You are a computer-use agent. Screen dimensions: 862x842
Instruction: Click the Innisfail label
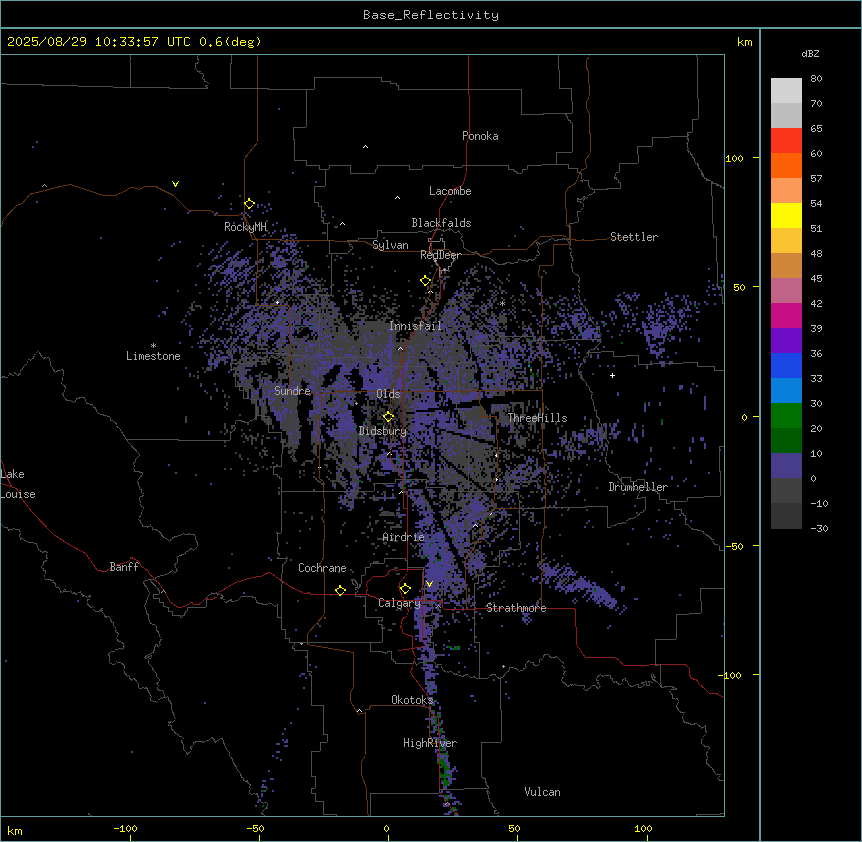click(x=415, y=326)
